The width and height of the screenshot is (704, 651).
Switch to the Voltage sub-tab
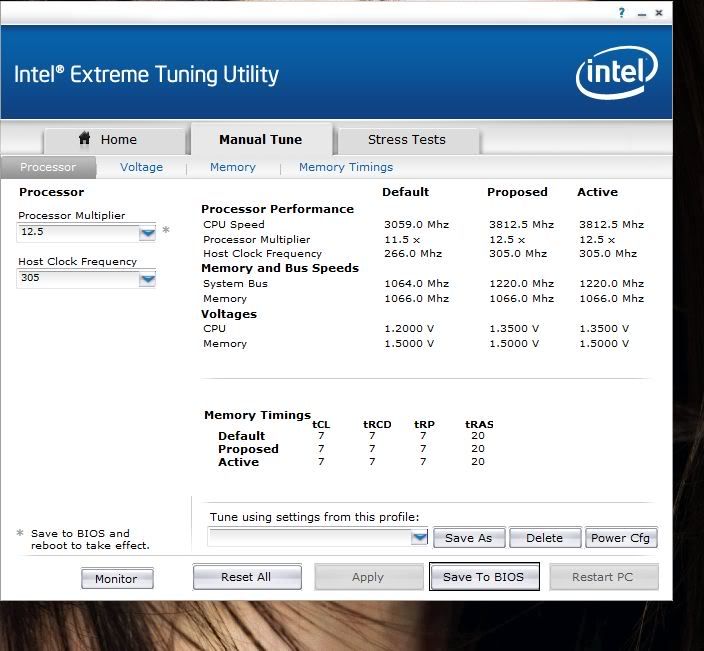(x=141, y=167)
